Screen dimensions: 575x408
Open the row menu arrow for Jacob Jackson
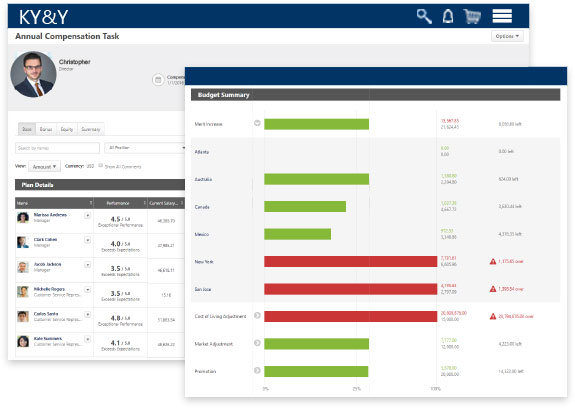[87, 265]
